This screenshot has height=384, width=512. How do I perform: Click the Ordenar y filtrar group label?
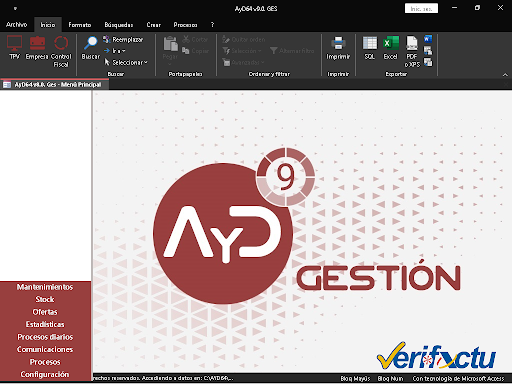tap(269, 74)
